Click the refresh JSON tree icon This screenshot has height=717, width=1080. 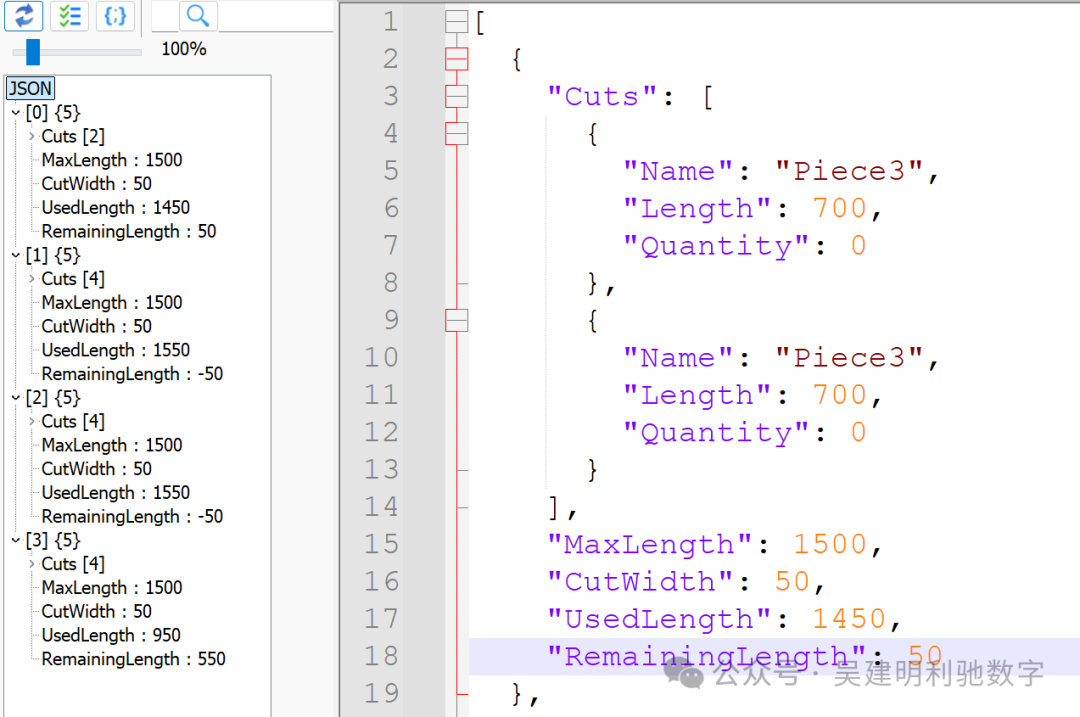(24, 15)
